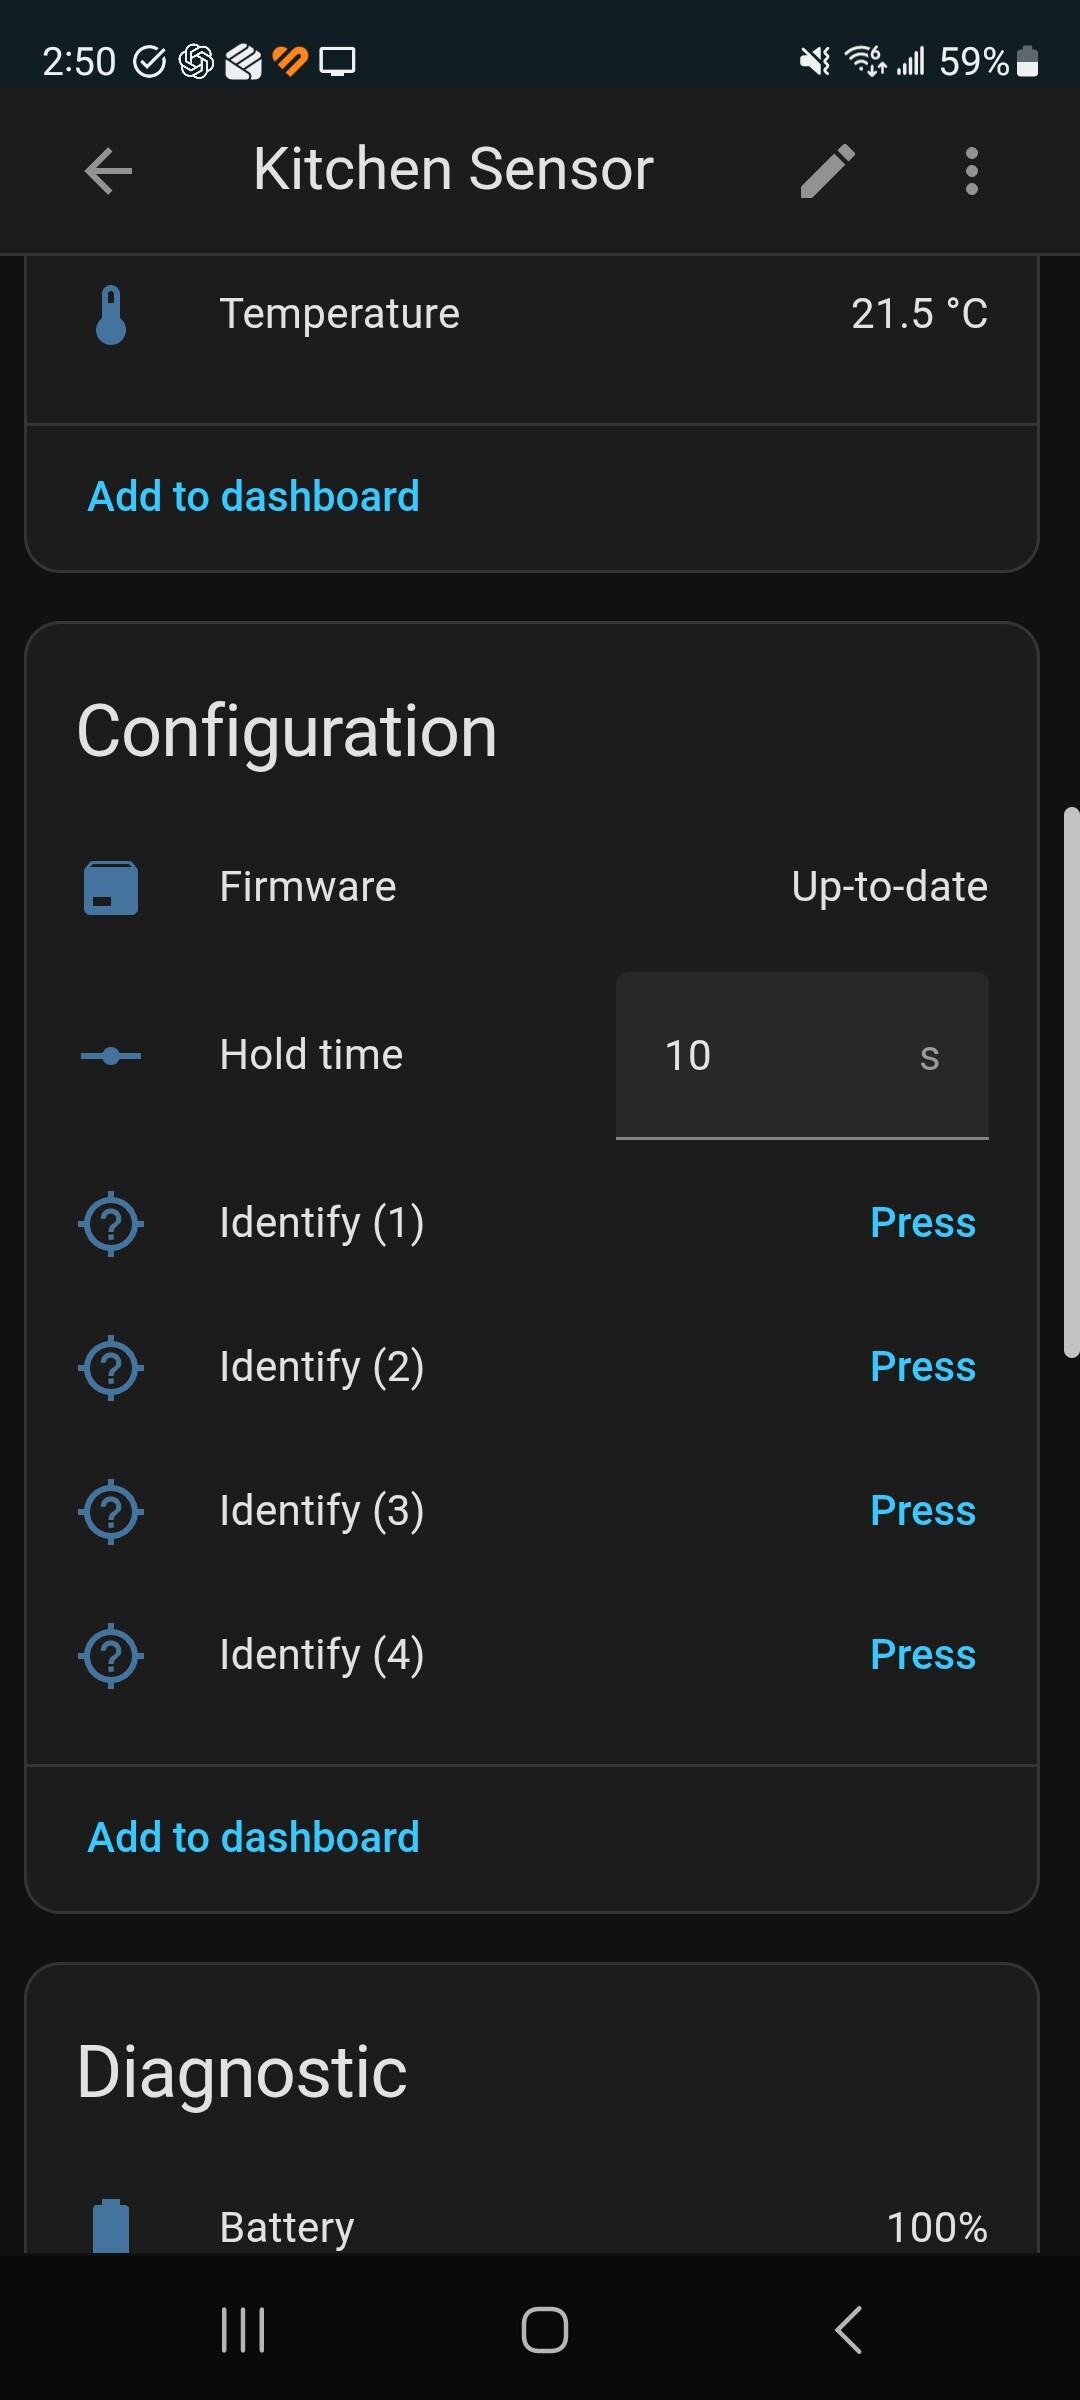Open the Temperature entity row

[x=530, y=315]
